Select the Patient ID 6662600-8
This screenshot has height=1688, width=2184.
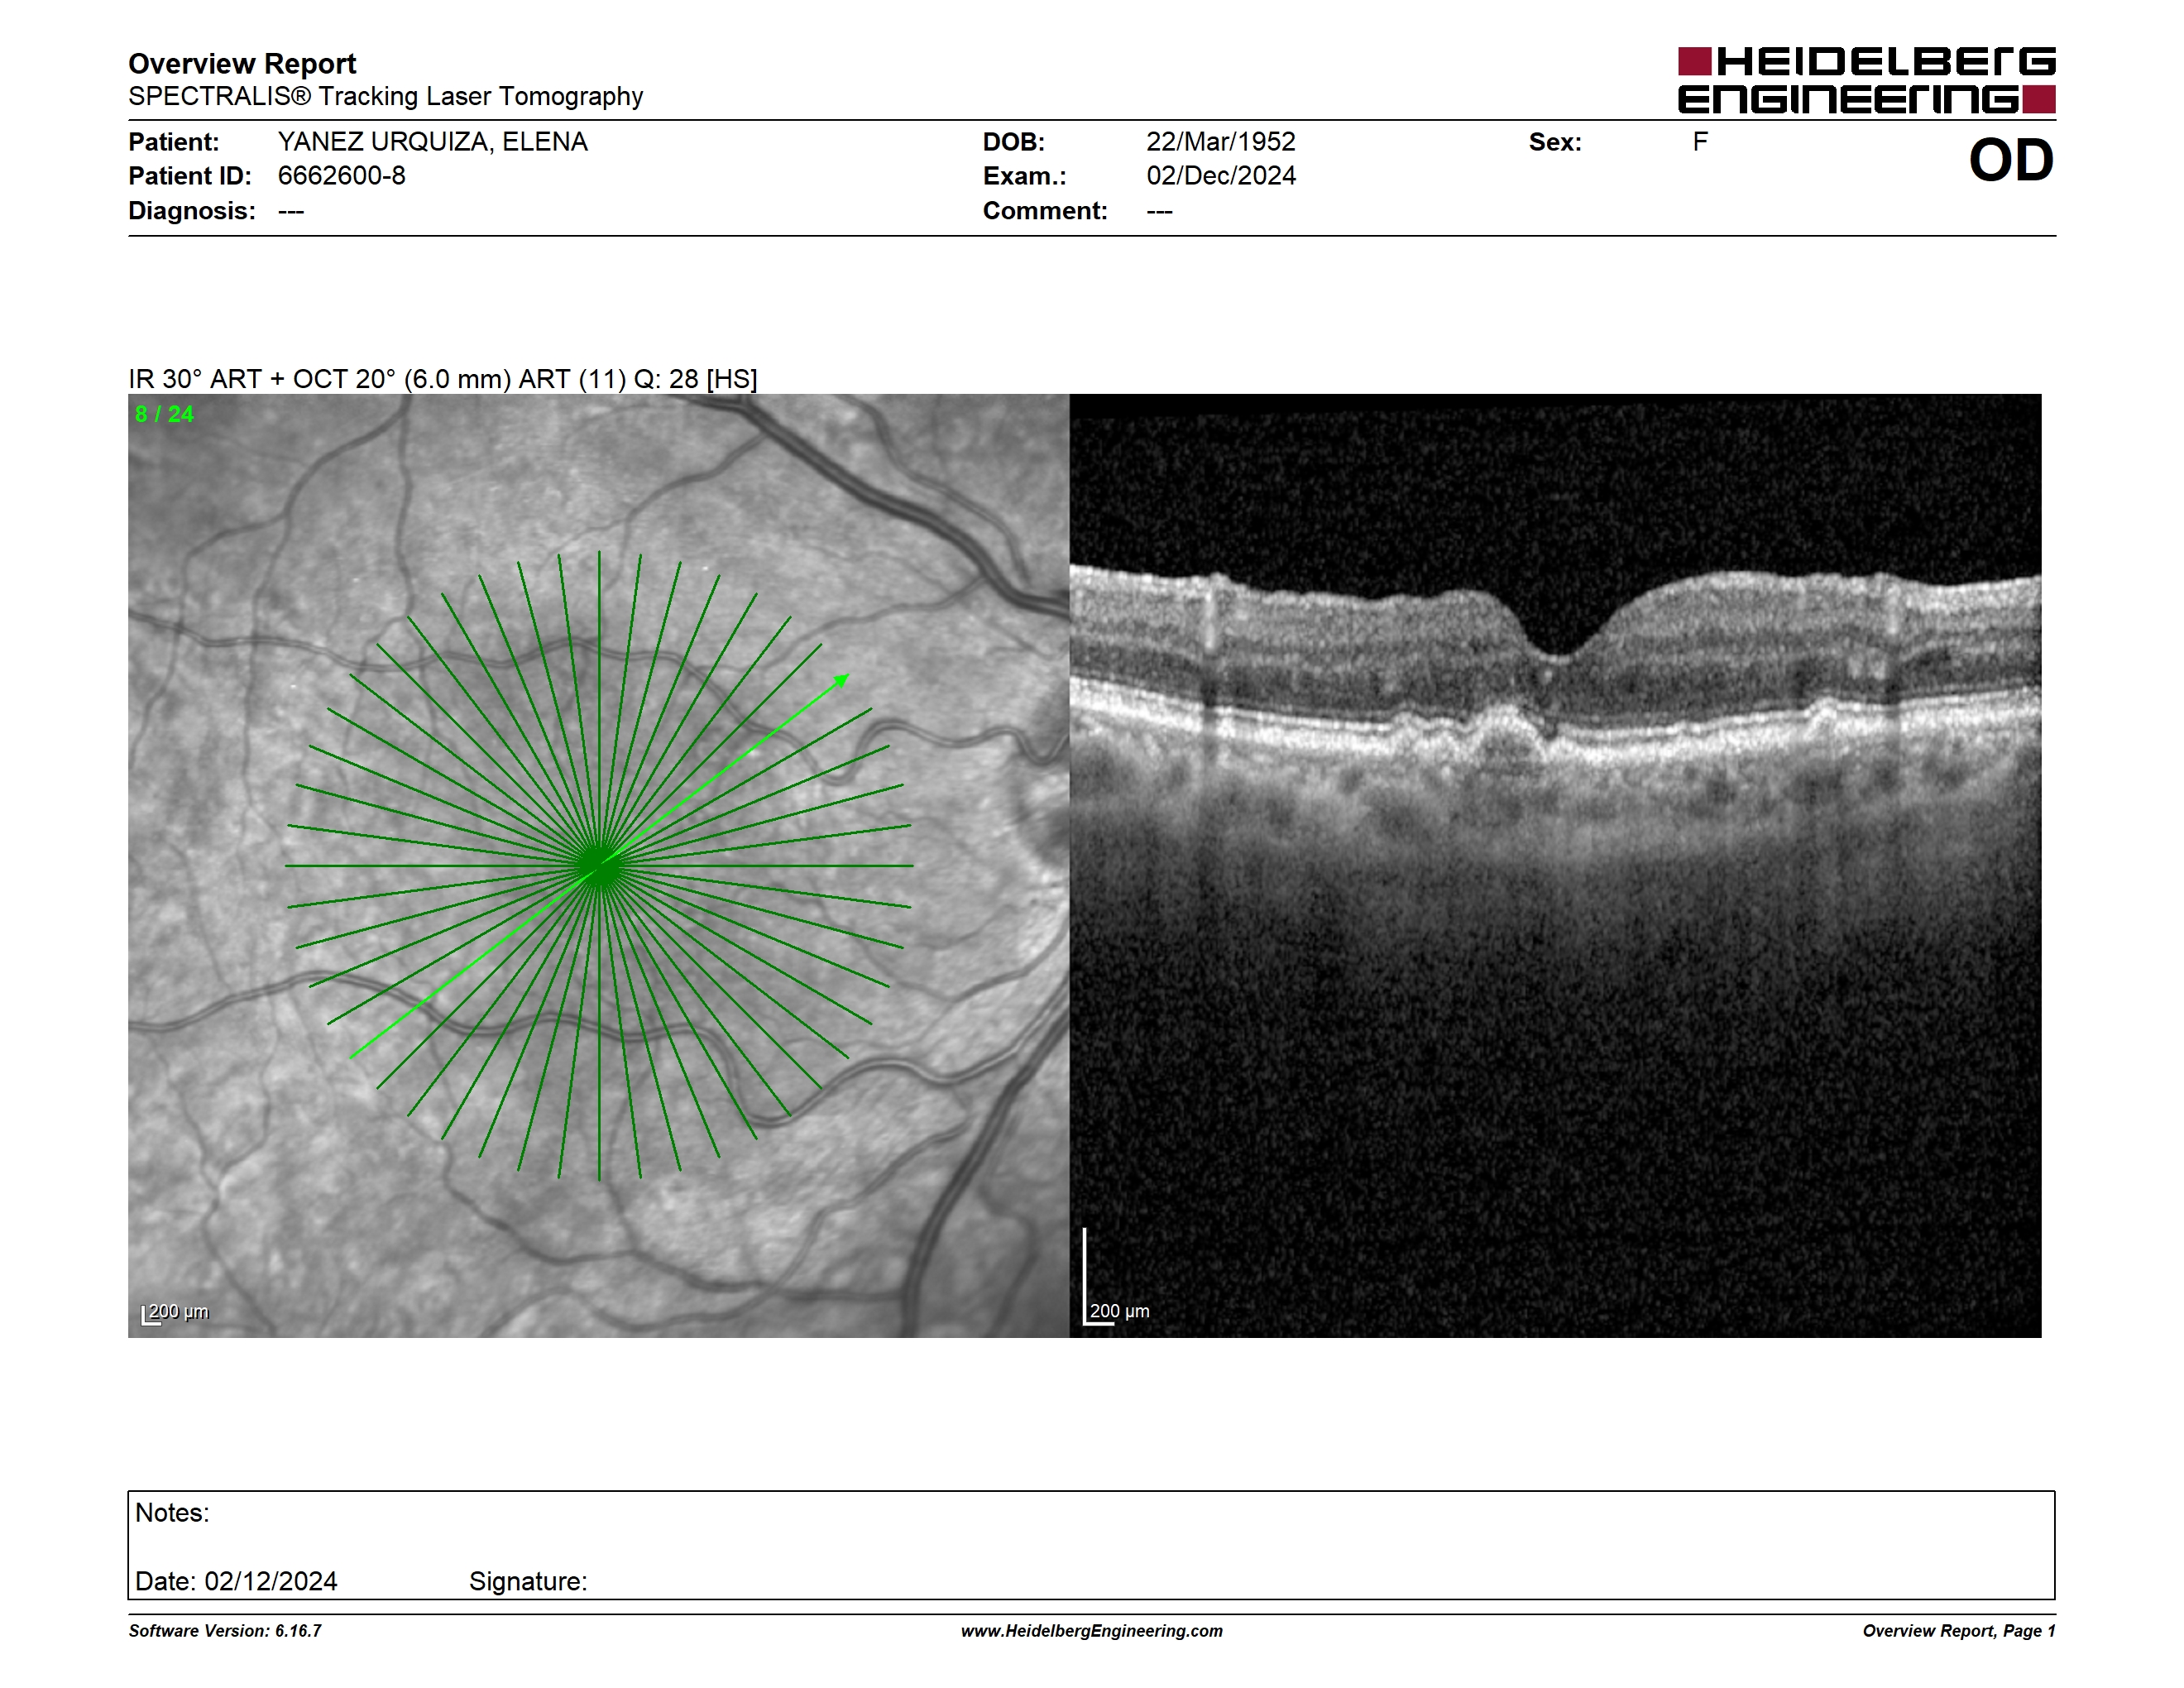(341, 176)
